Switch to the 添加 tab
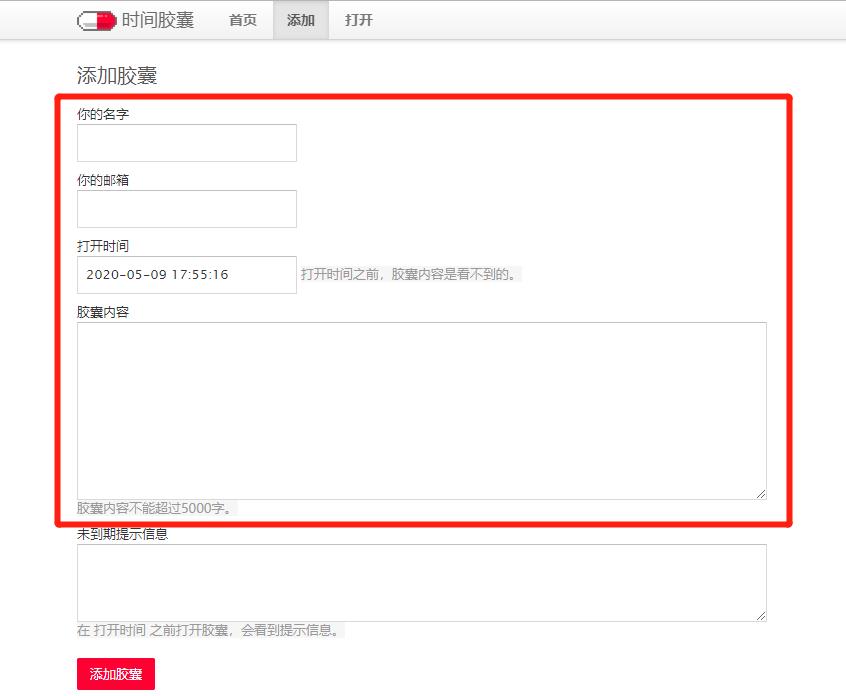The width and height of the screenshot is (846, 696). [300, 19]
